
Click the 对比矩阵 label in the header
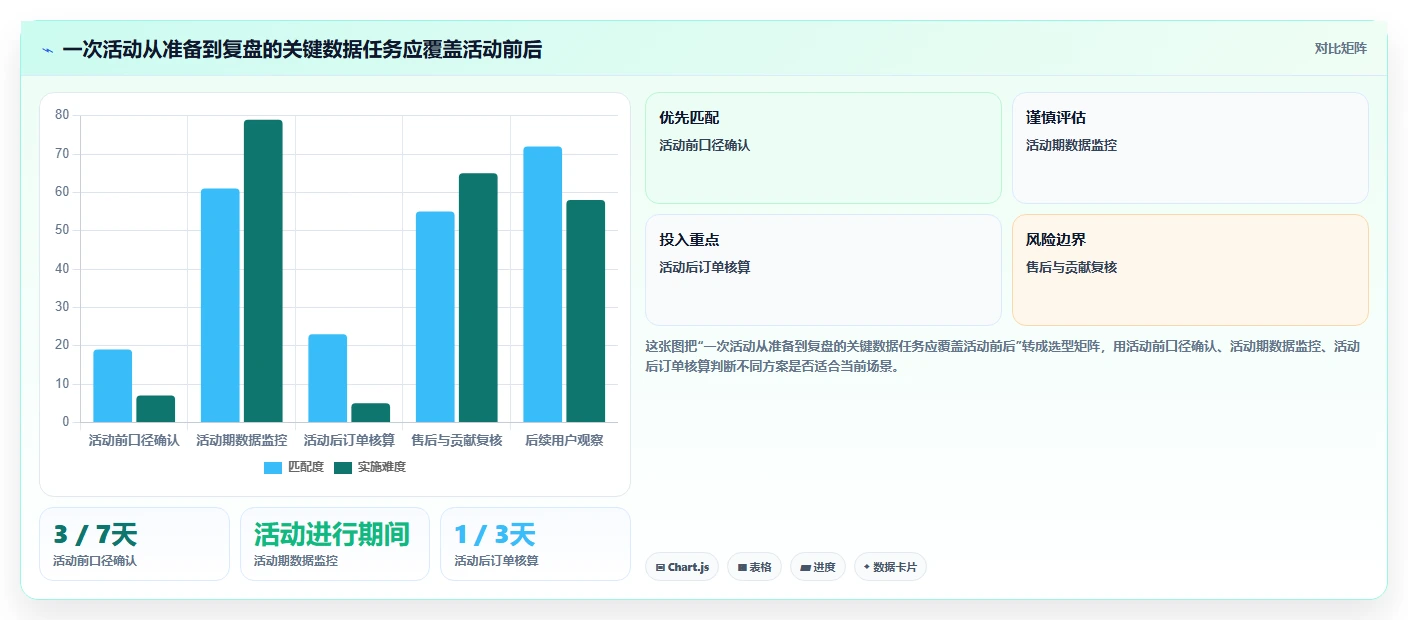1340,48
